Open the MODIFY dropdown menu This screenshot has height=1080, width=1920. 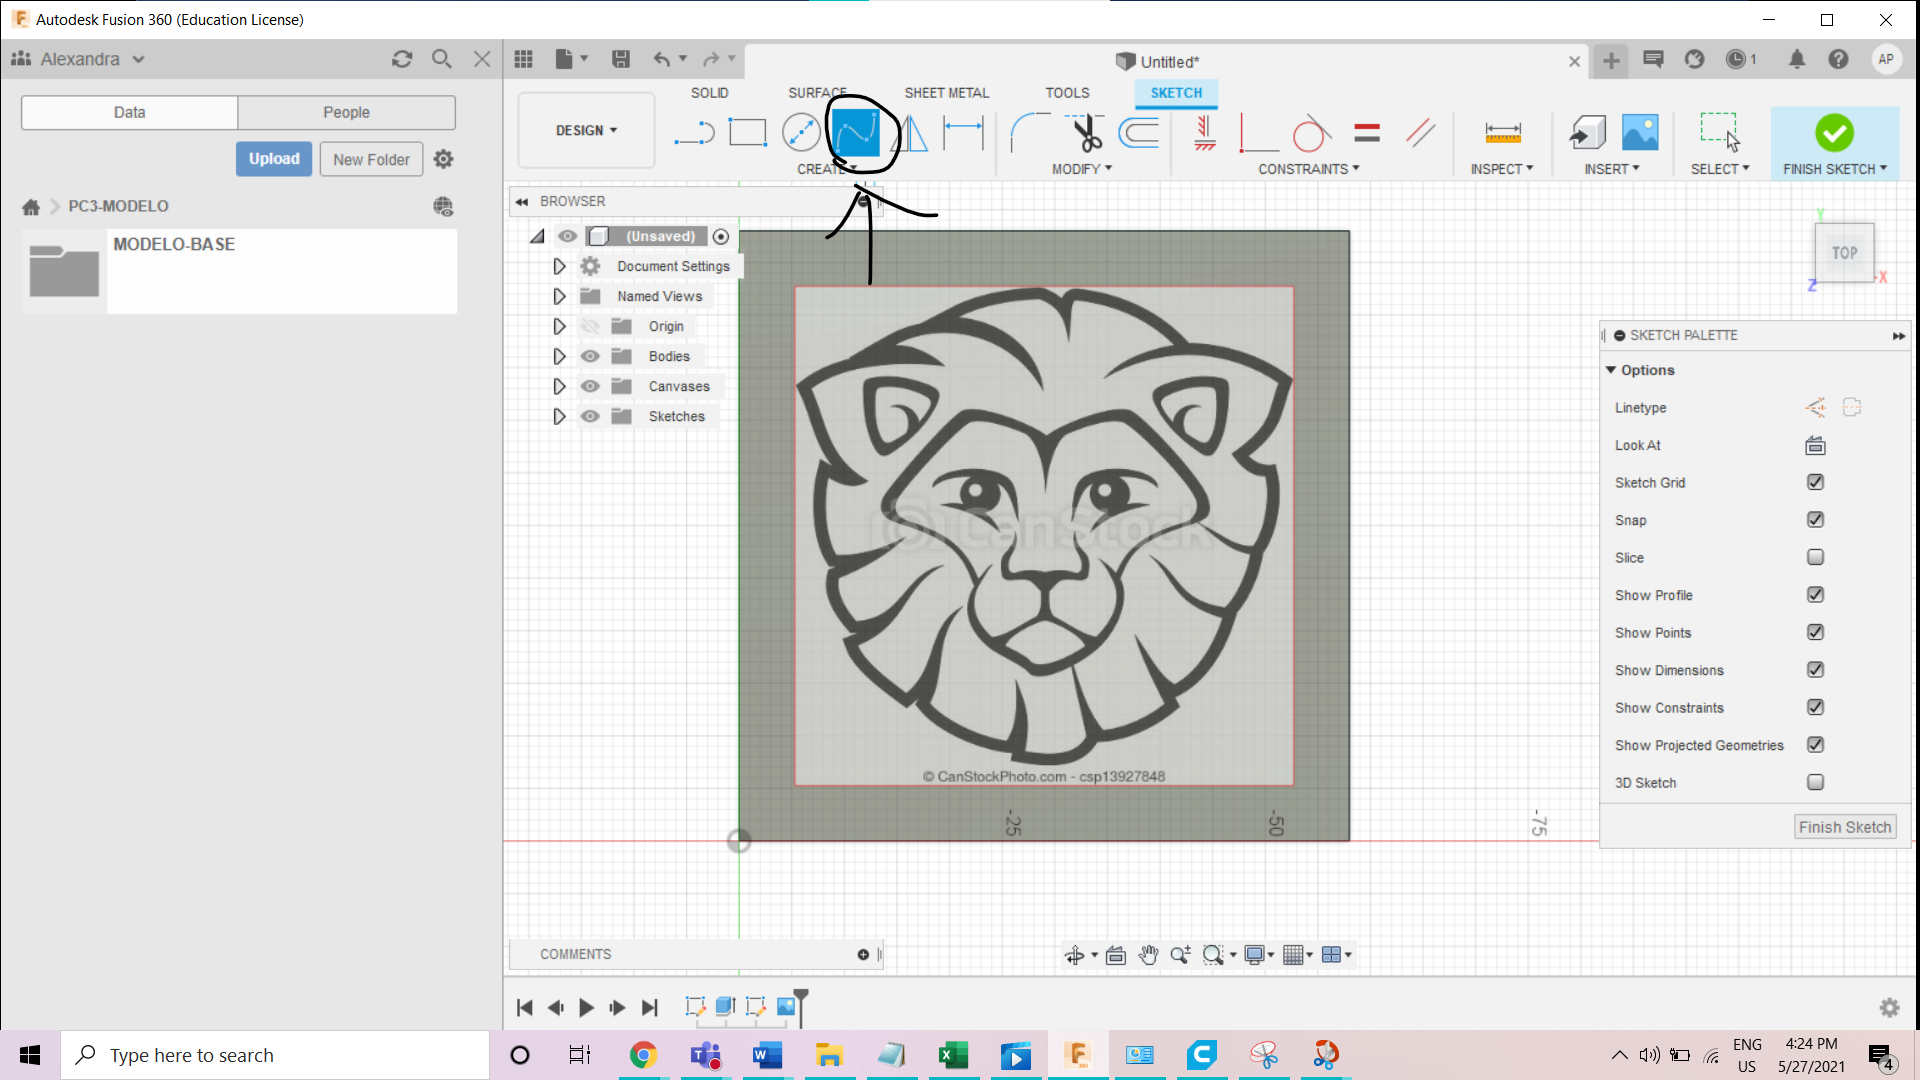click(x=1081, y=169)
